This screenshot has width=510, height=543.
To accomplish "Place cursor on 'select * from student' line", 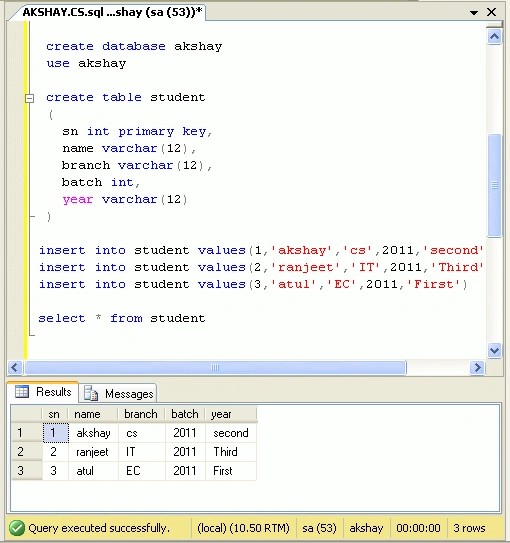I will (122, 318).
